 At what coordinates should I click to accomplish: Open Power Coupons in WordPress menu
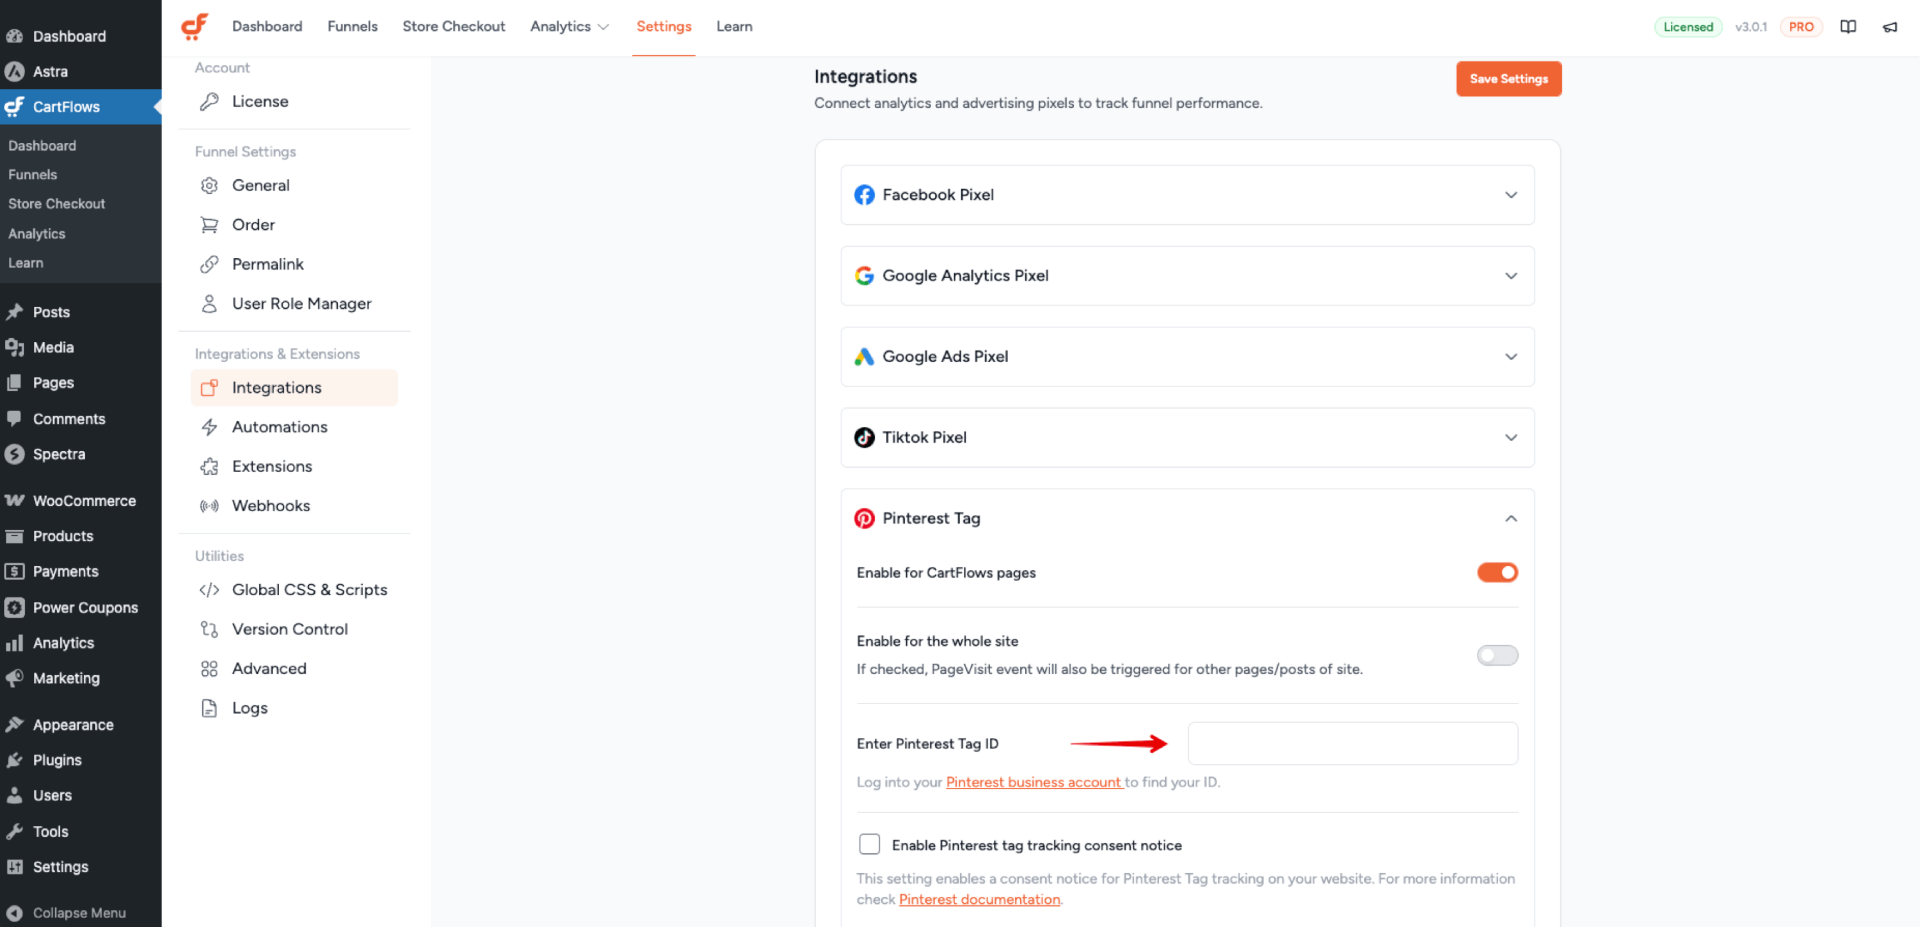(85, 608)
